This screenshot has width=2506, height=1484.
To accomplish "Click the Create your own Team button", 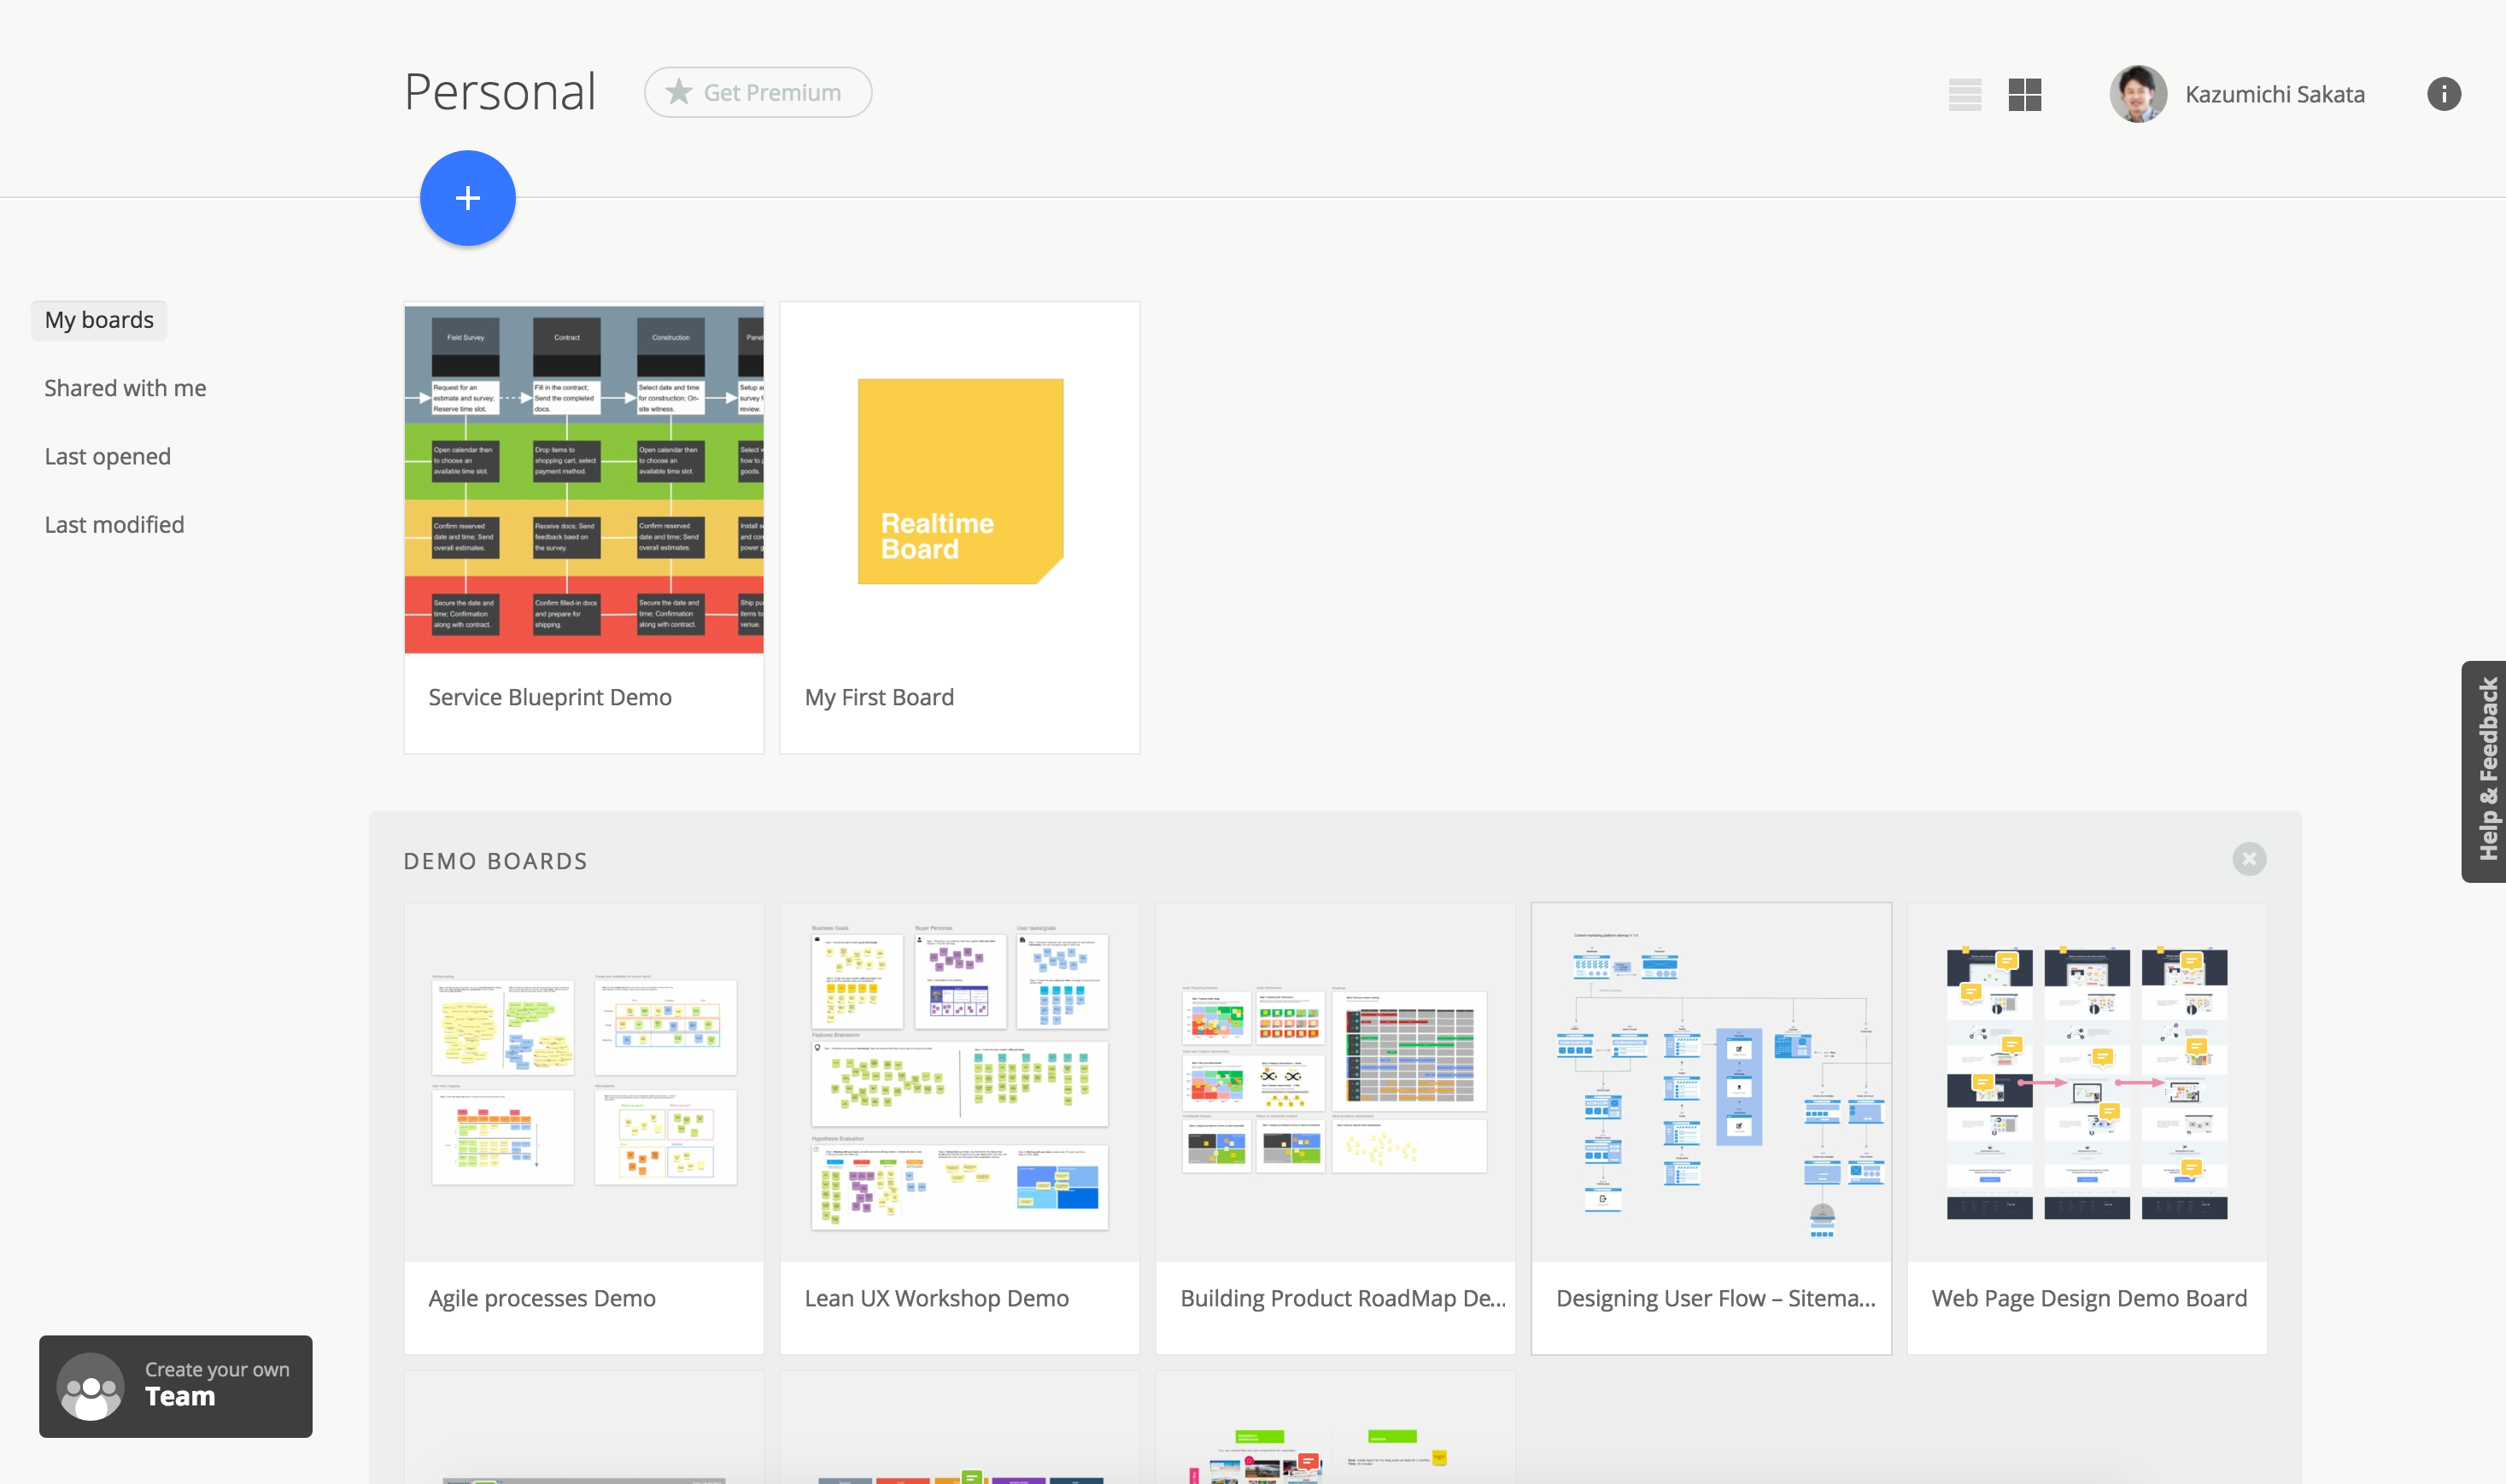I will [176, 1385].
